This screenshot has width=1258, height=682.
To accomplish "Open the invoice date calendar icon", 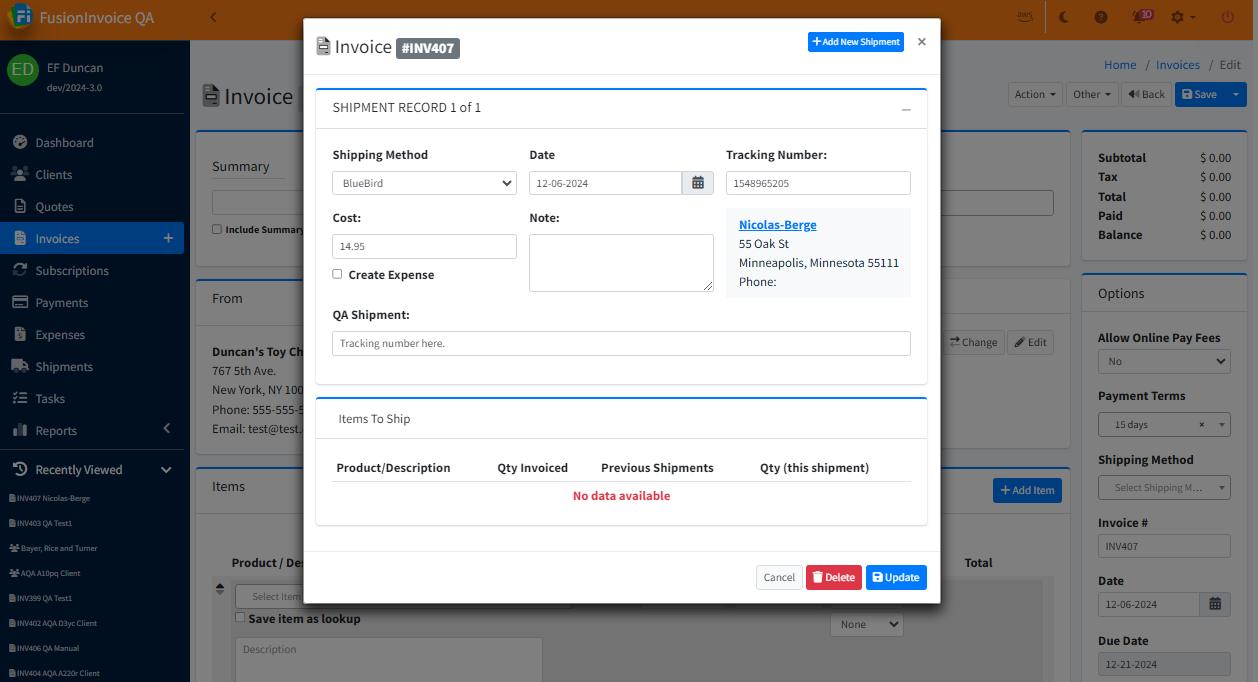I will pos(1215,604).
